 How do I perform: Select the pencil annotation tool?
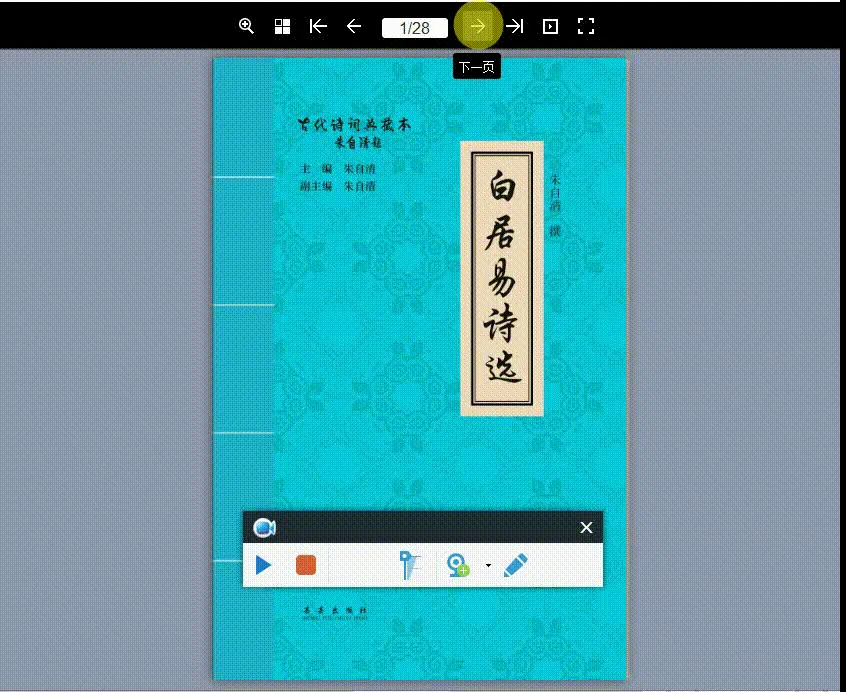click(515, 565)
